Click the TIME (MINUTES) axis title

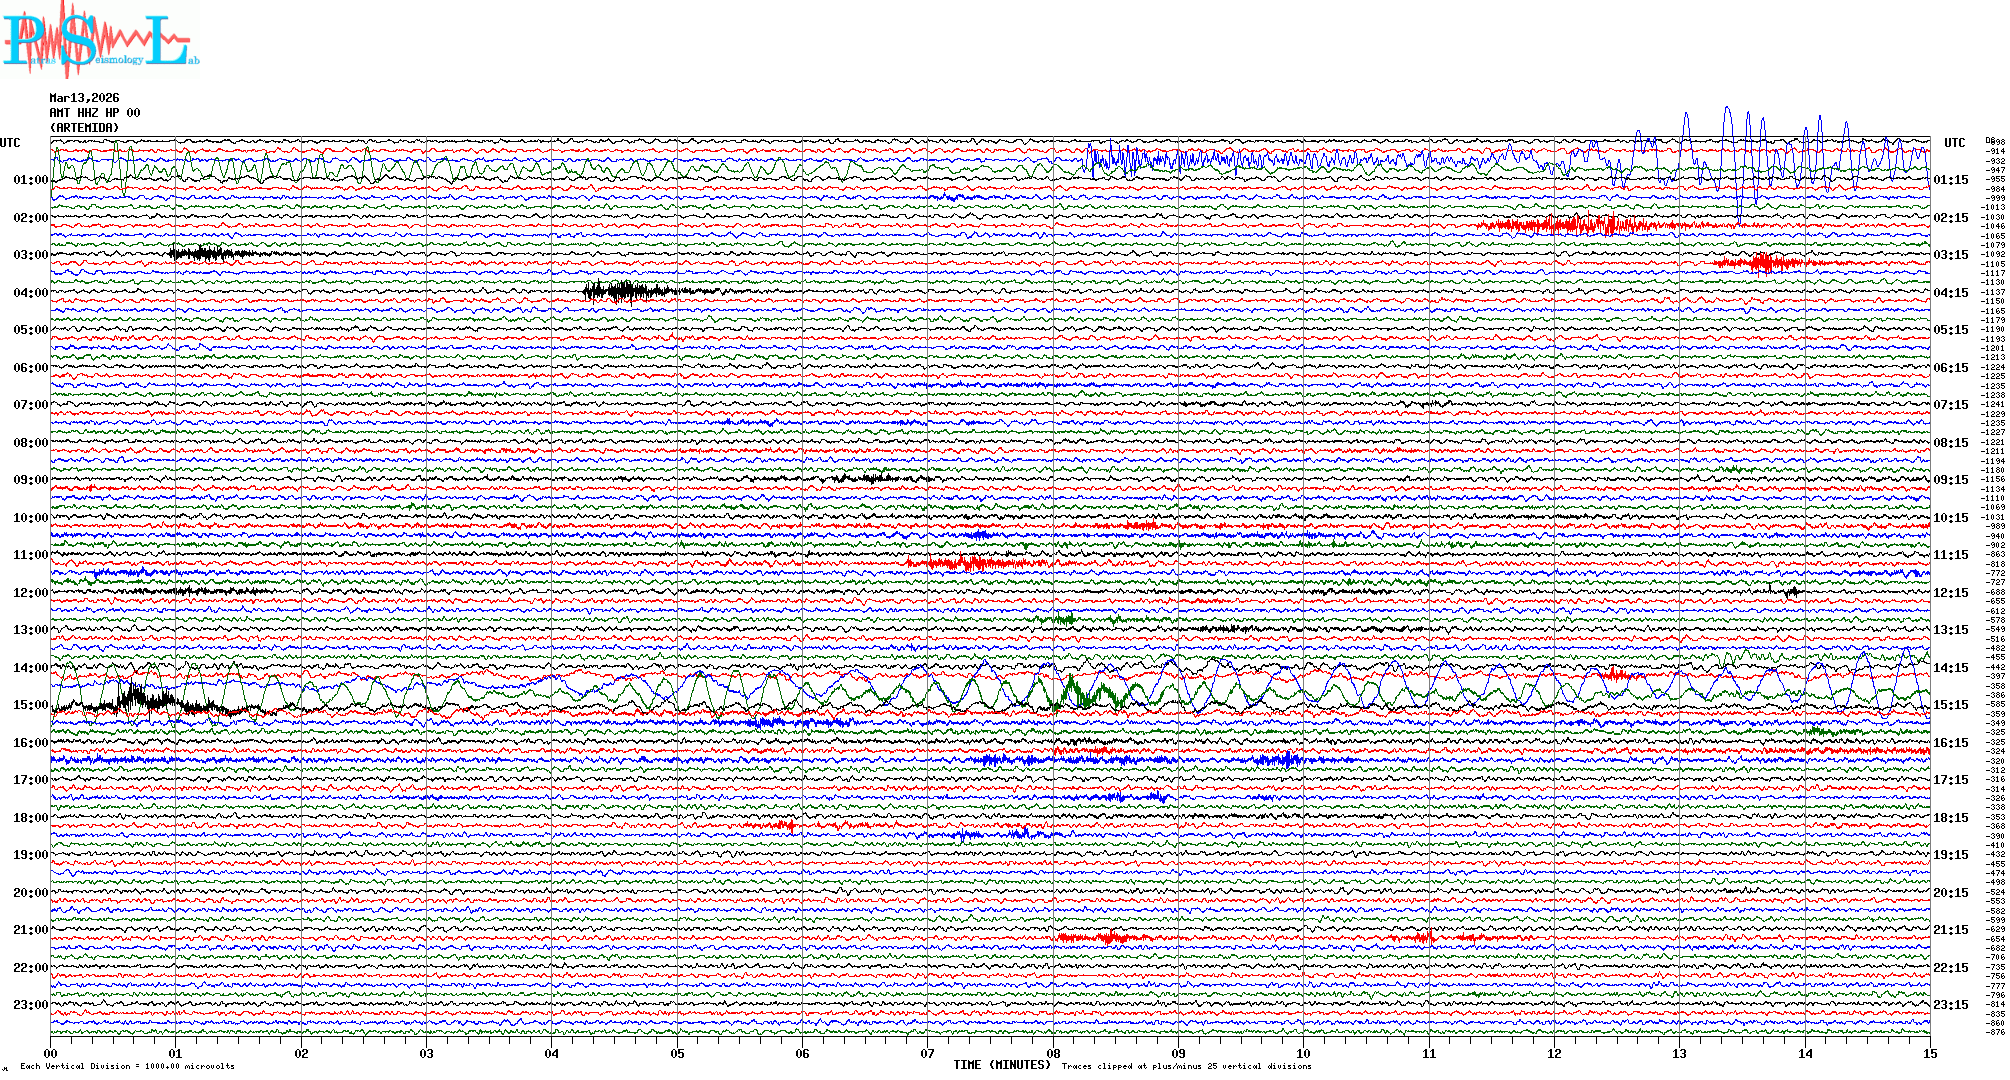[1002, 1065]
